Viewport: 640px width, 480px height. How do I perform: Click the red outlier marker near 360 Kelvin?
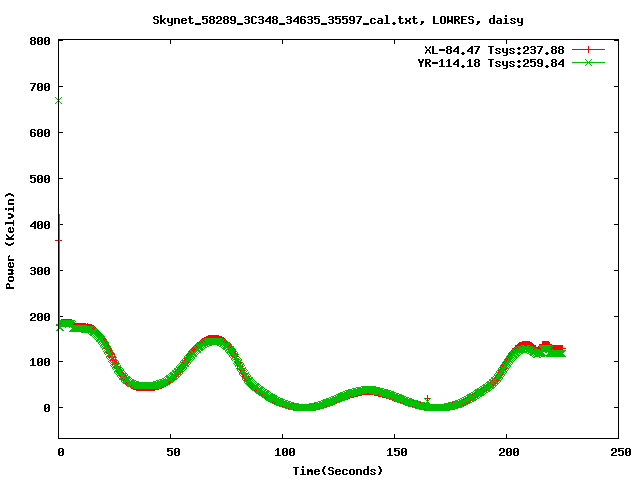coord(58,240)
